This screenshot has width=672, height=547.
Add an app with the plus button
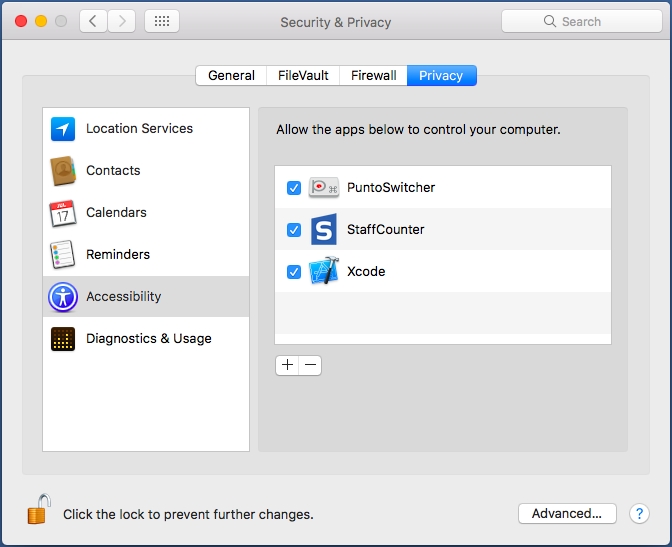point(287,365)
